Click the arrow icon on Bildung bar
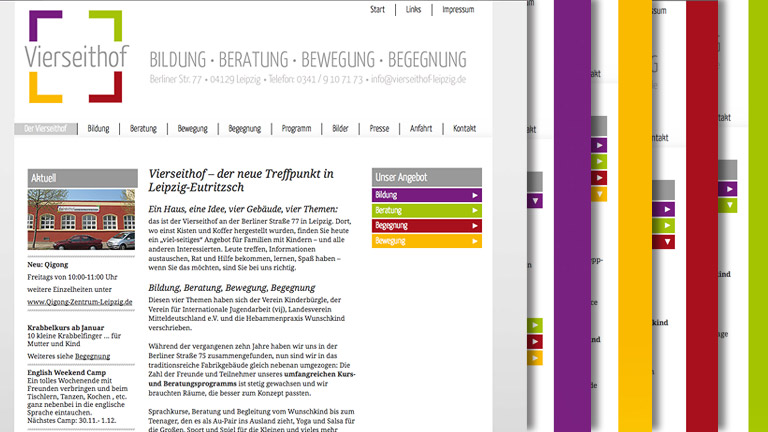 pyautogui.click(x=475, y=195)
